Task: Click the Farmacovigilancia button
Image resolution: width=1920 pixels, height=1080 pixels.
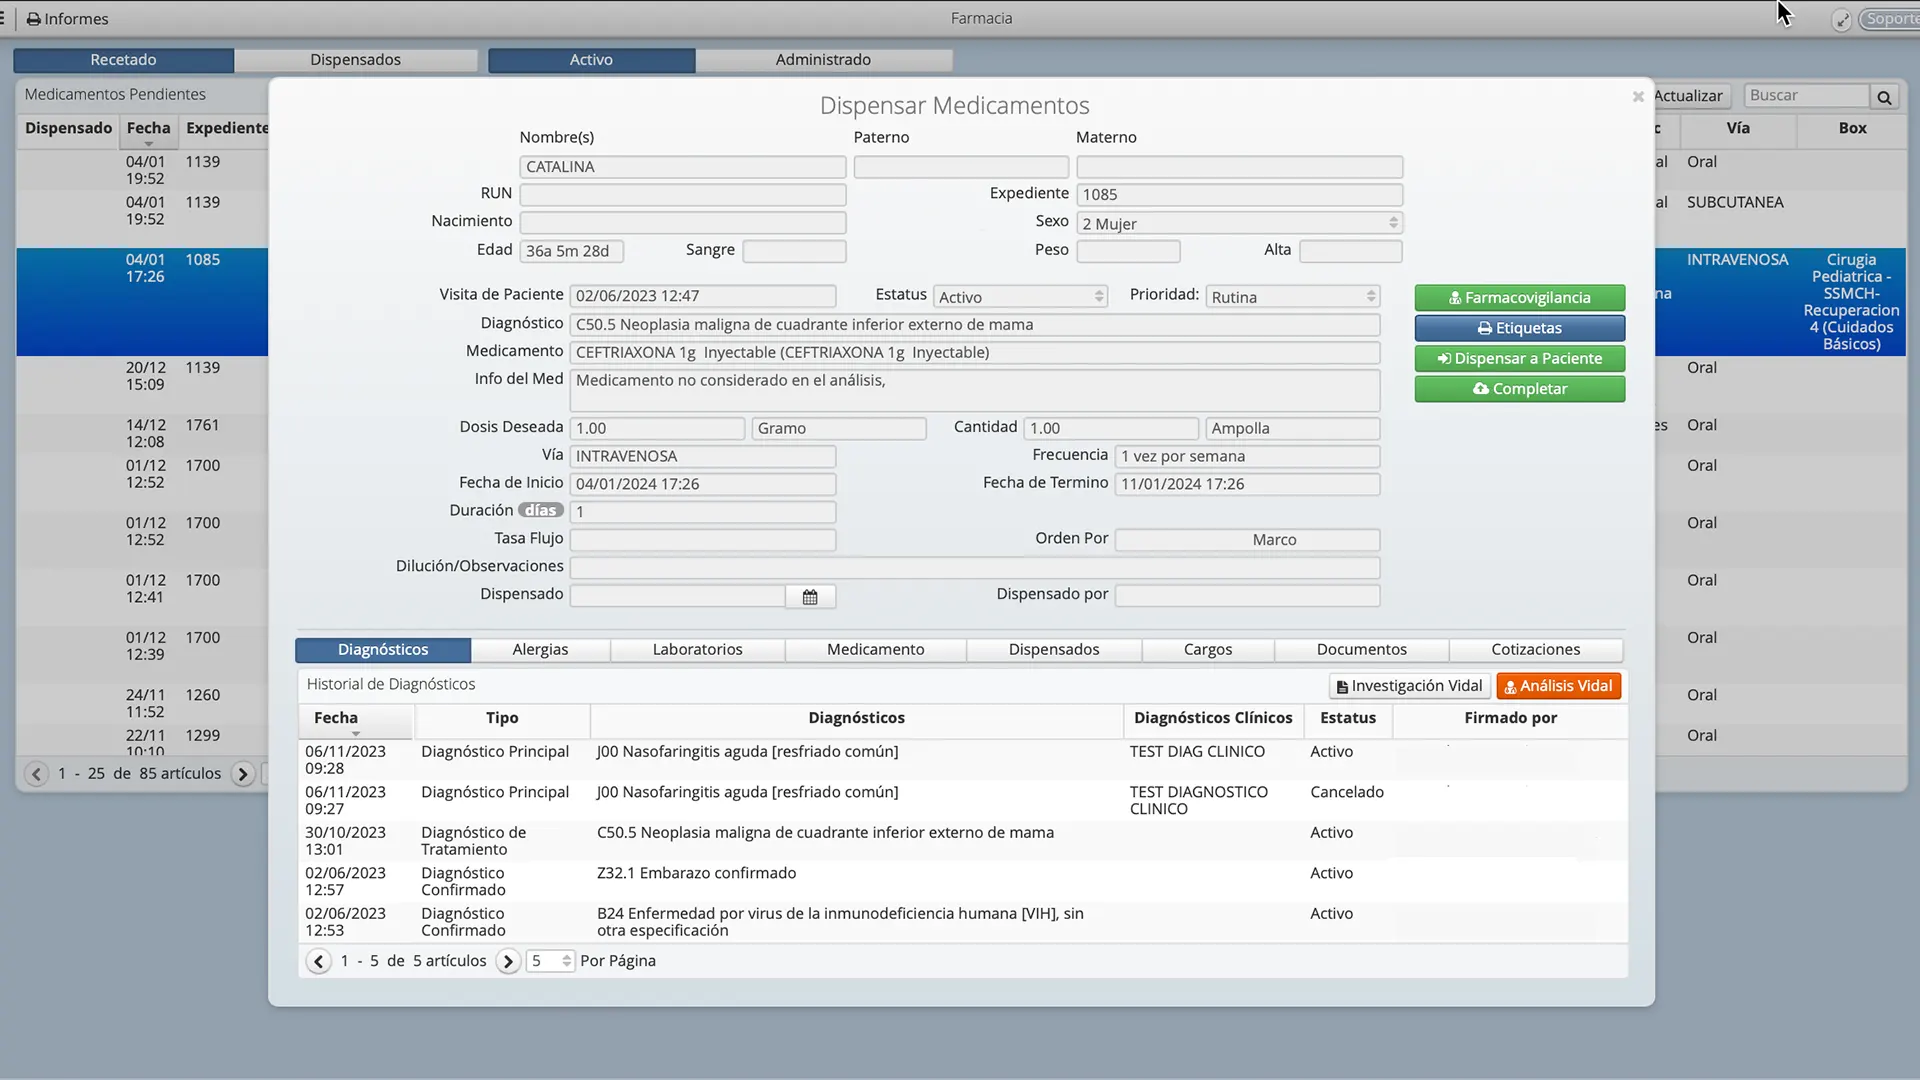Action: 1519,298
